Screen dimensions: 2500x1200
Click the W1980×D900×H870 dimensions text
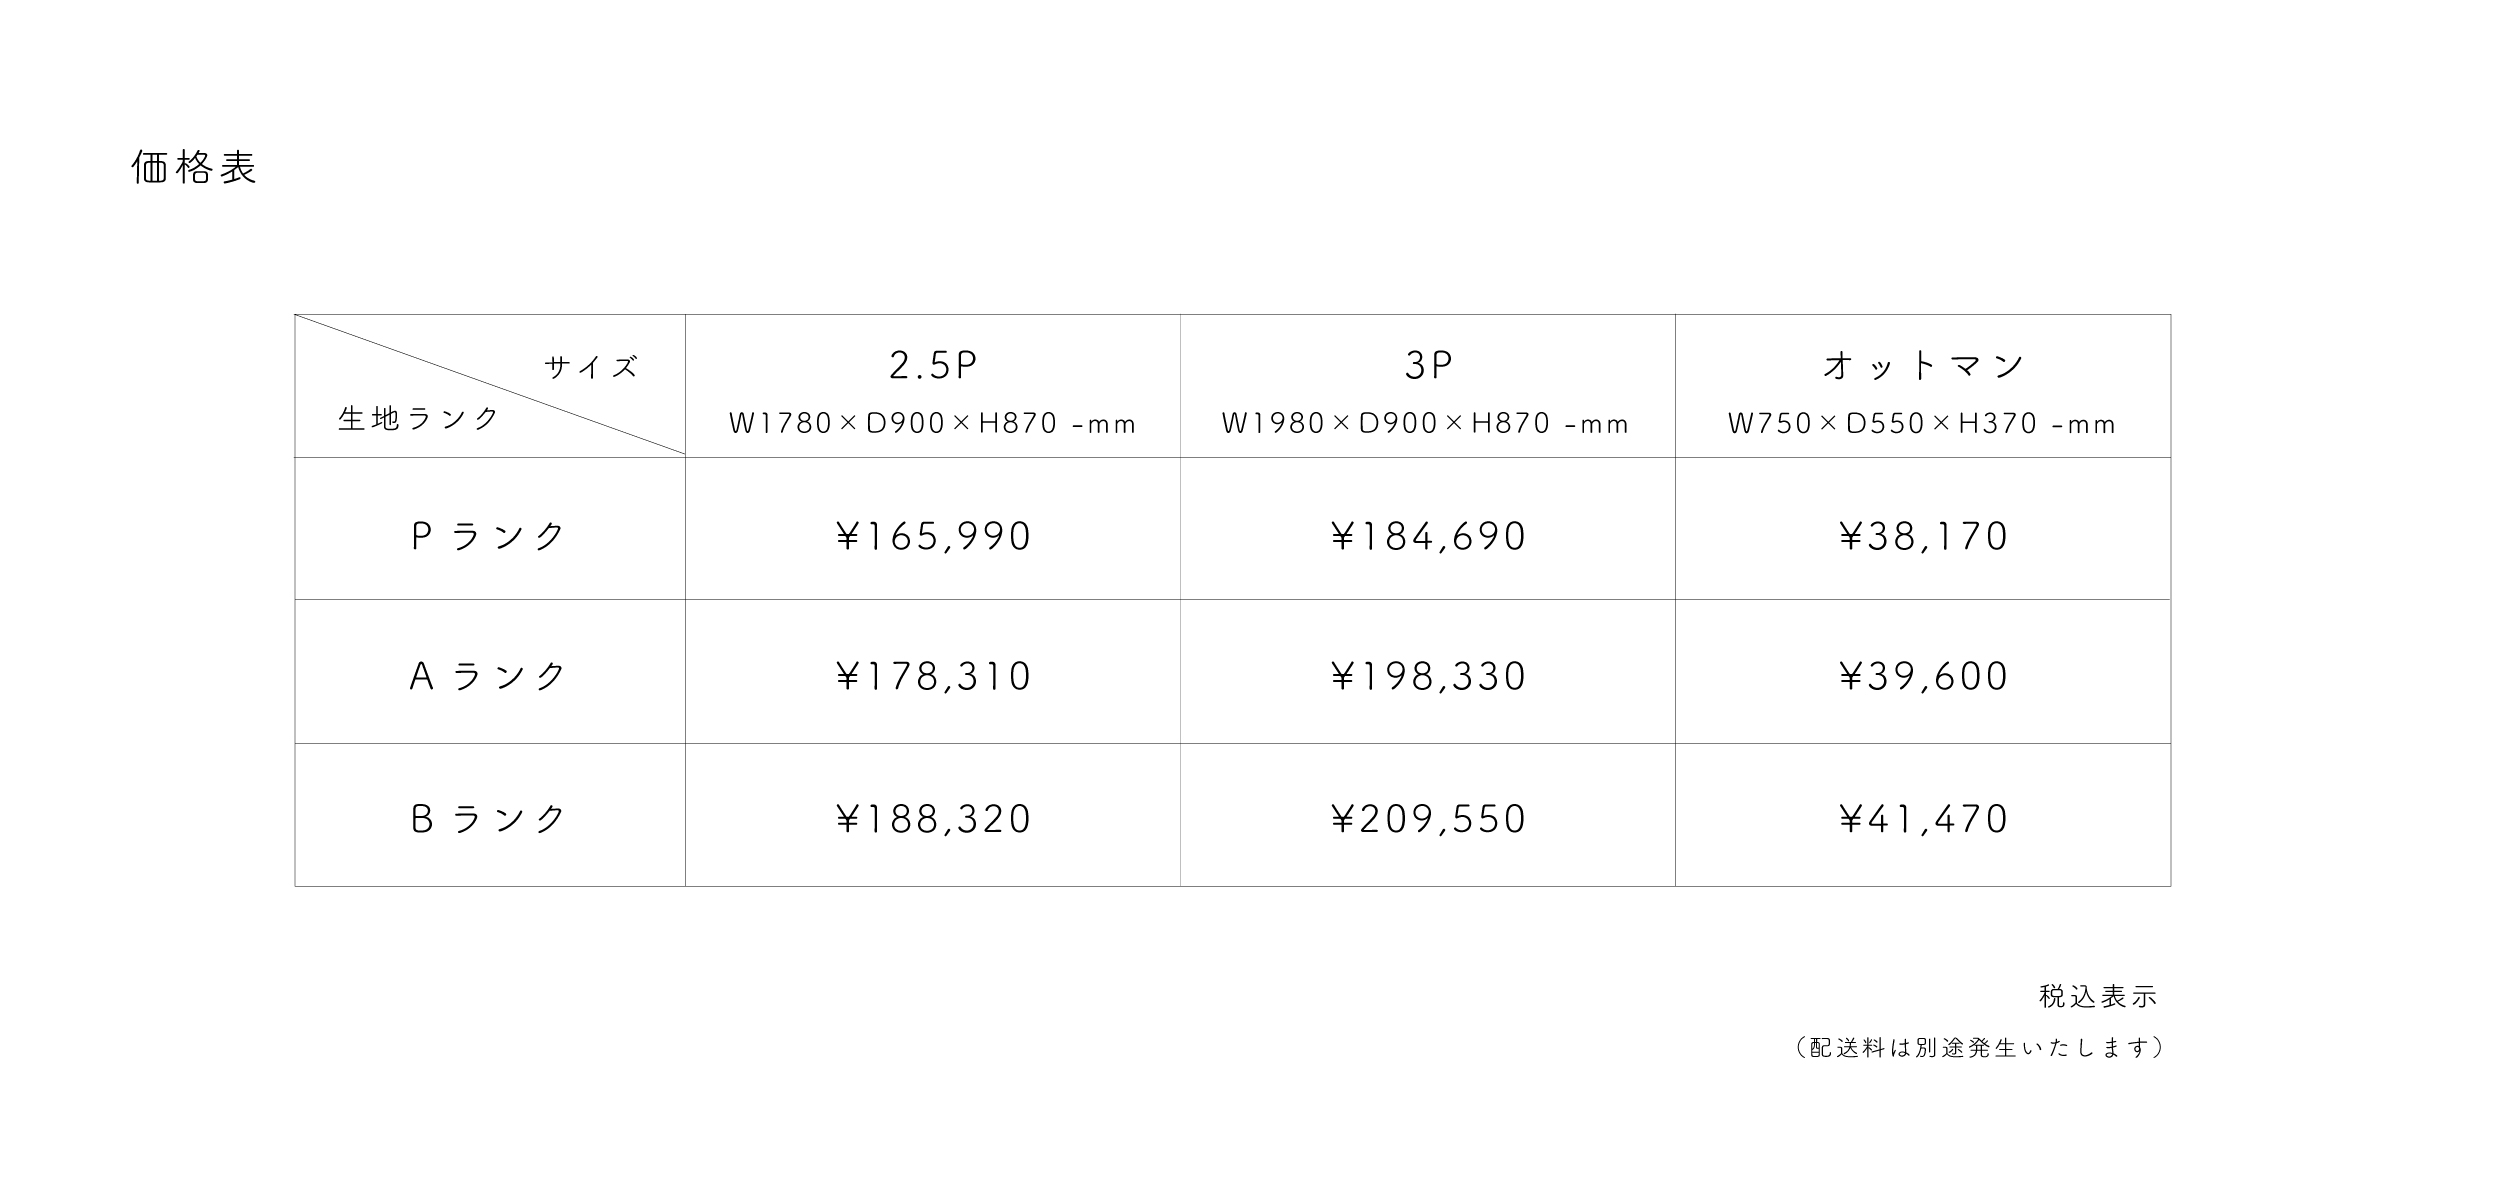click(1425, 424)
